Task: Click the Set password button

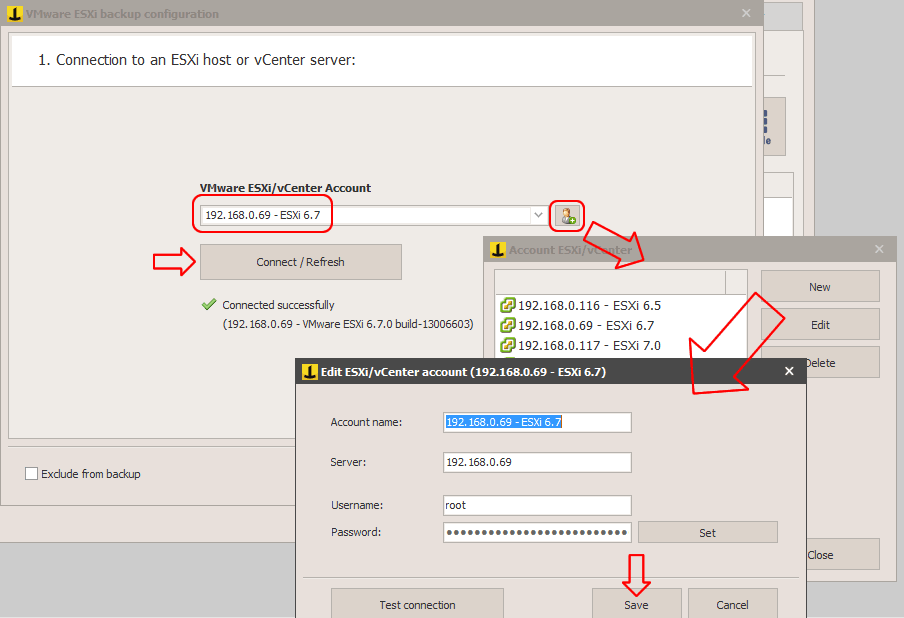Action: click(707, 533)
